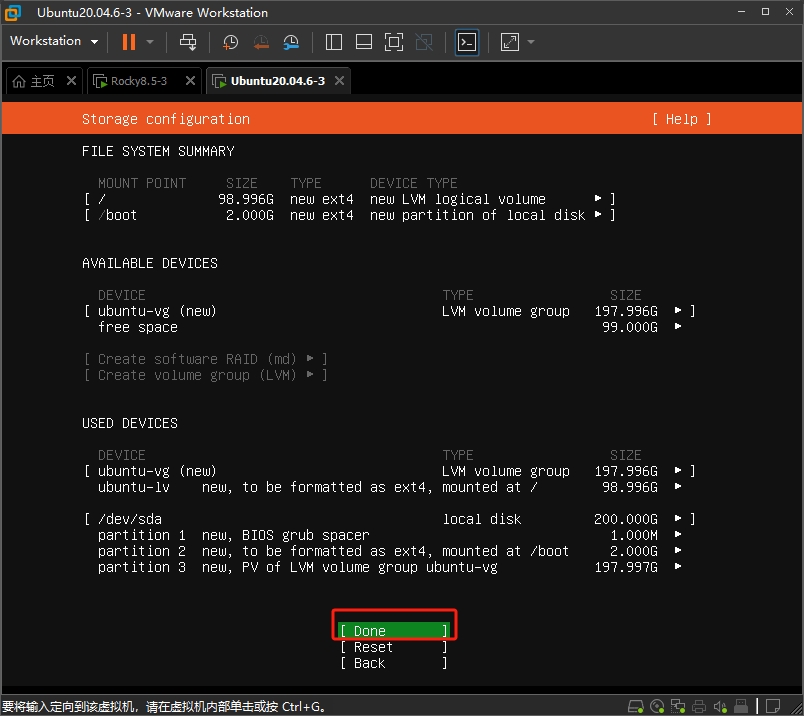Viewport: 804px width, 716px height.
Task: Click the stretch guest display icon
Action: [510, 42]
